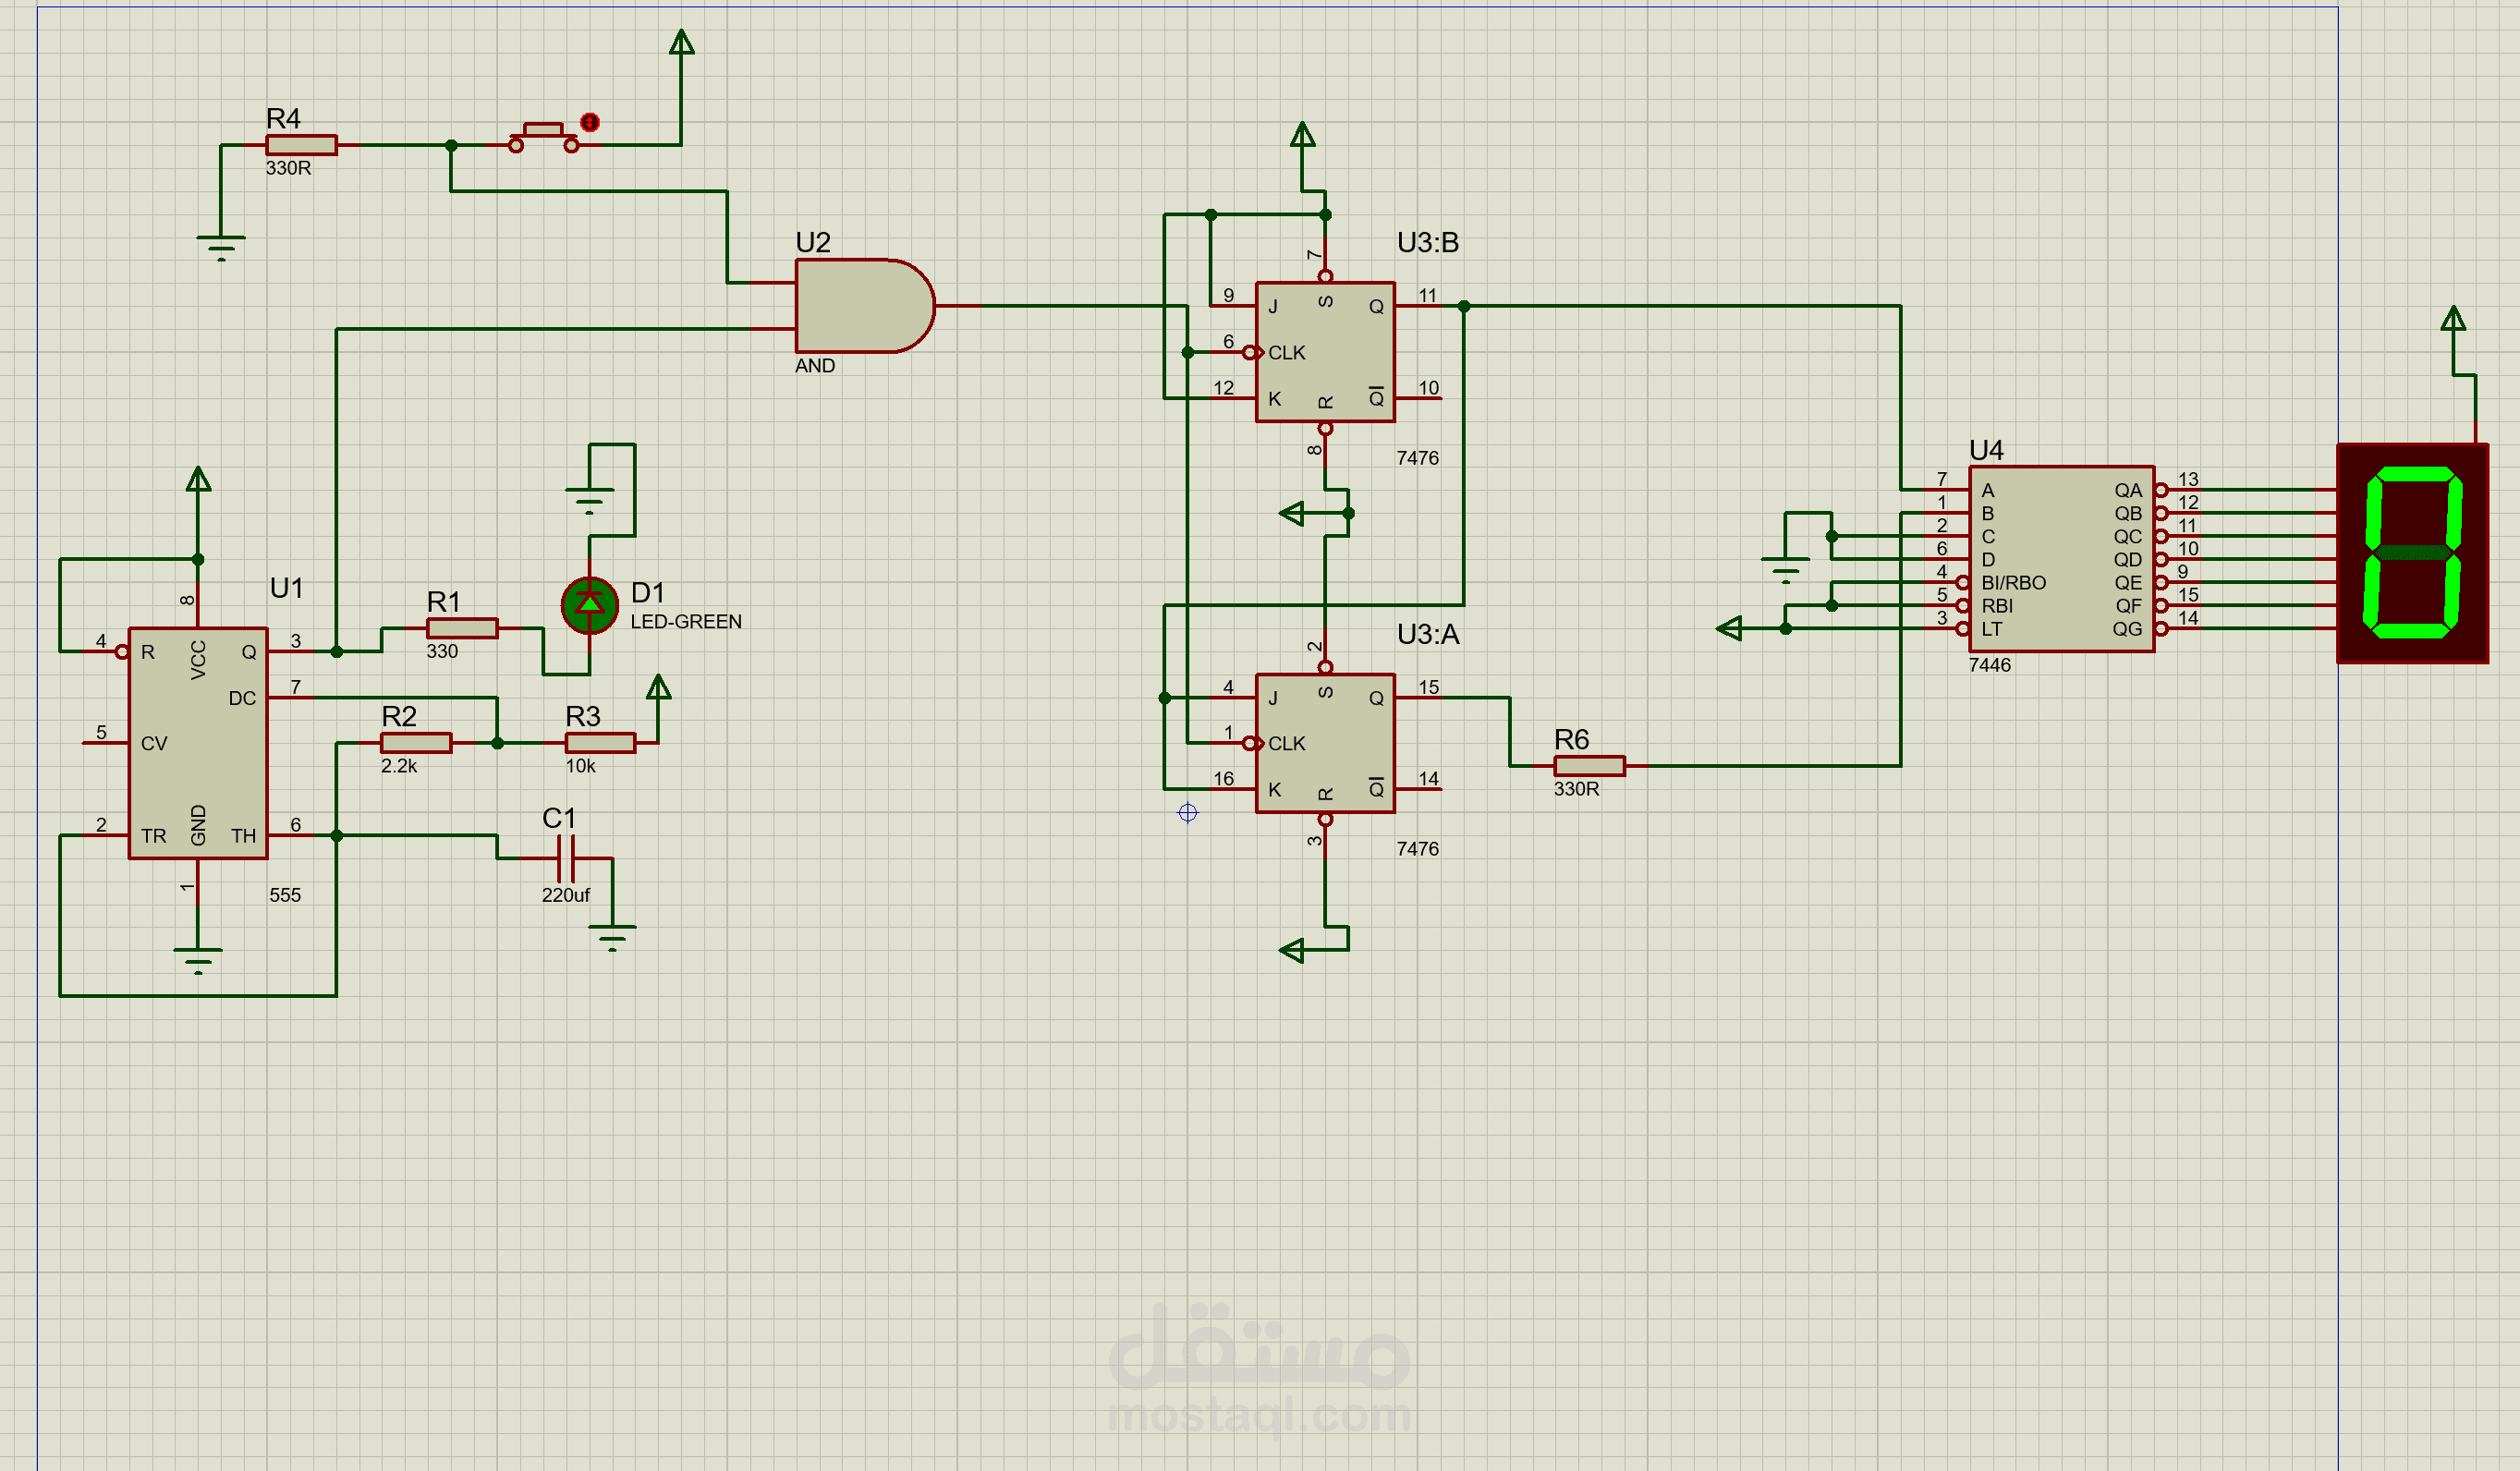Click the ground symbol above the D1 LED
The height and width of the screenshot is (1471, 2520).
point(589,500)
